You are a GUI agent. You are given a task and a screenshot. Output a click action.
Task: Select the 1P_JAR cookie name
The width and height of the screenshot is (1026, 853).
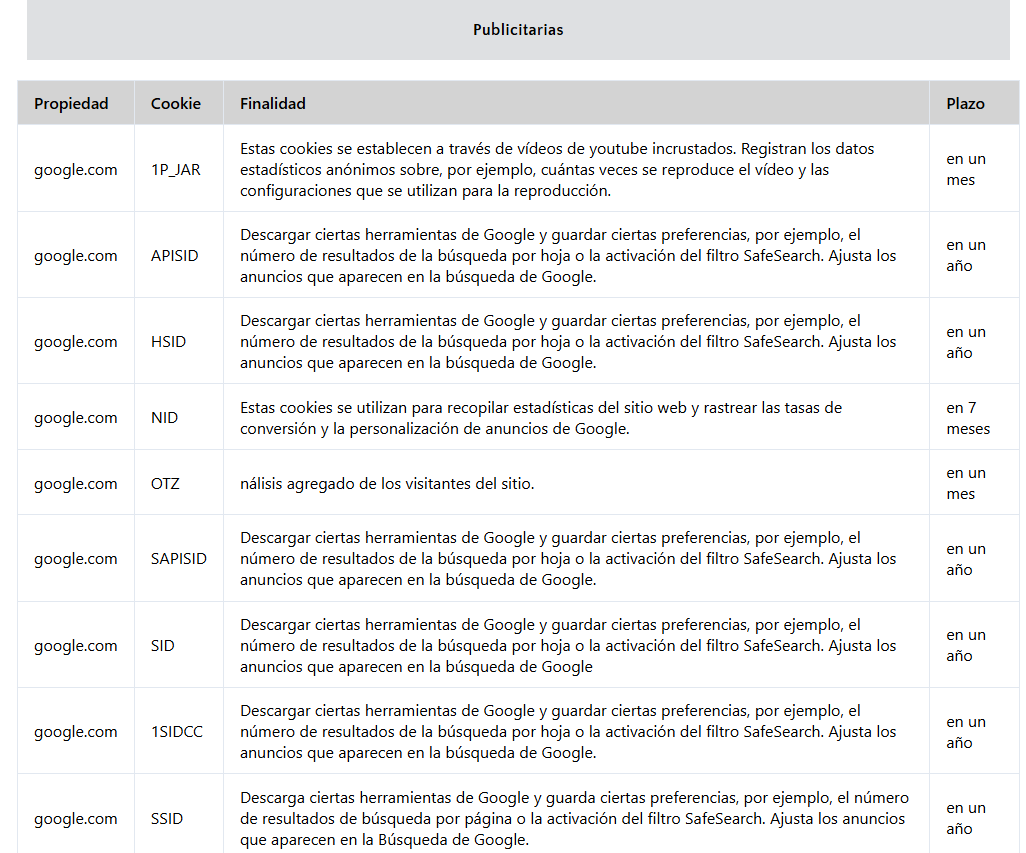tap(176, 170)
